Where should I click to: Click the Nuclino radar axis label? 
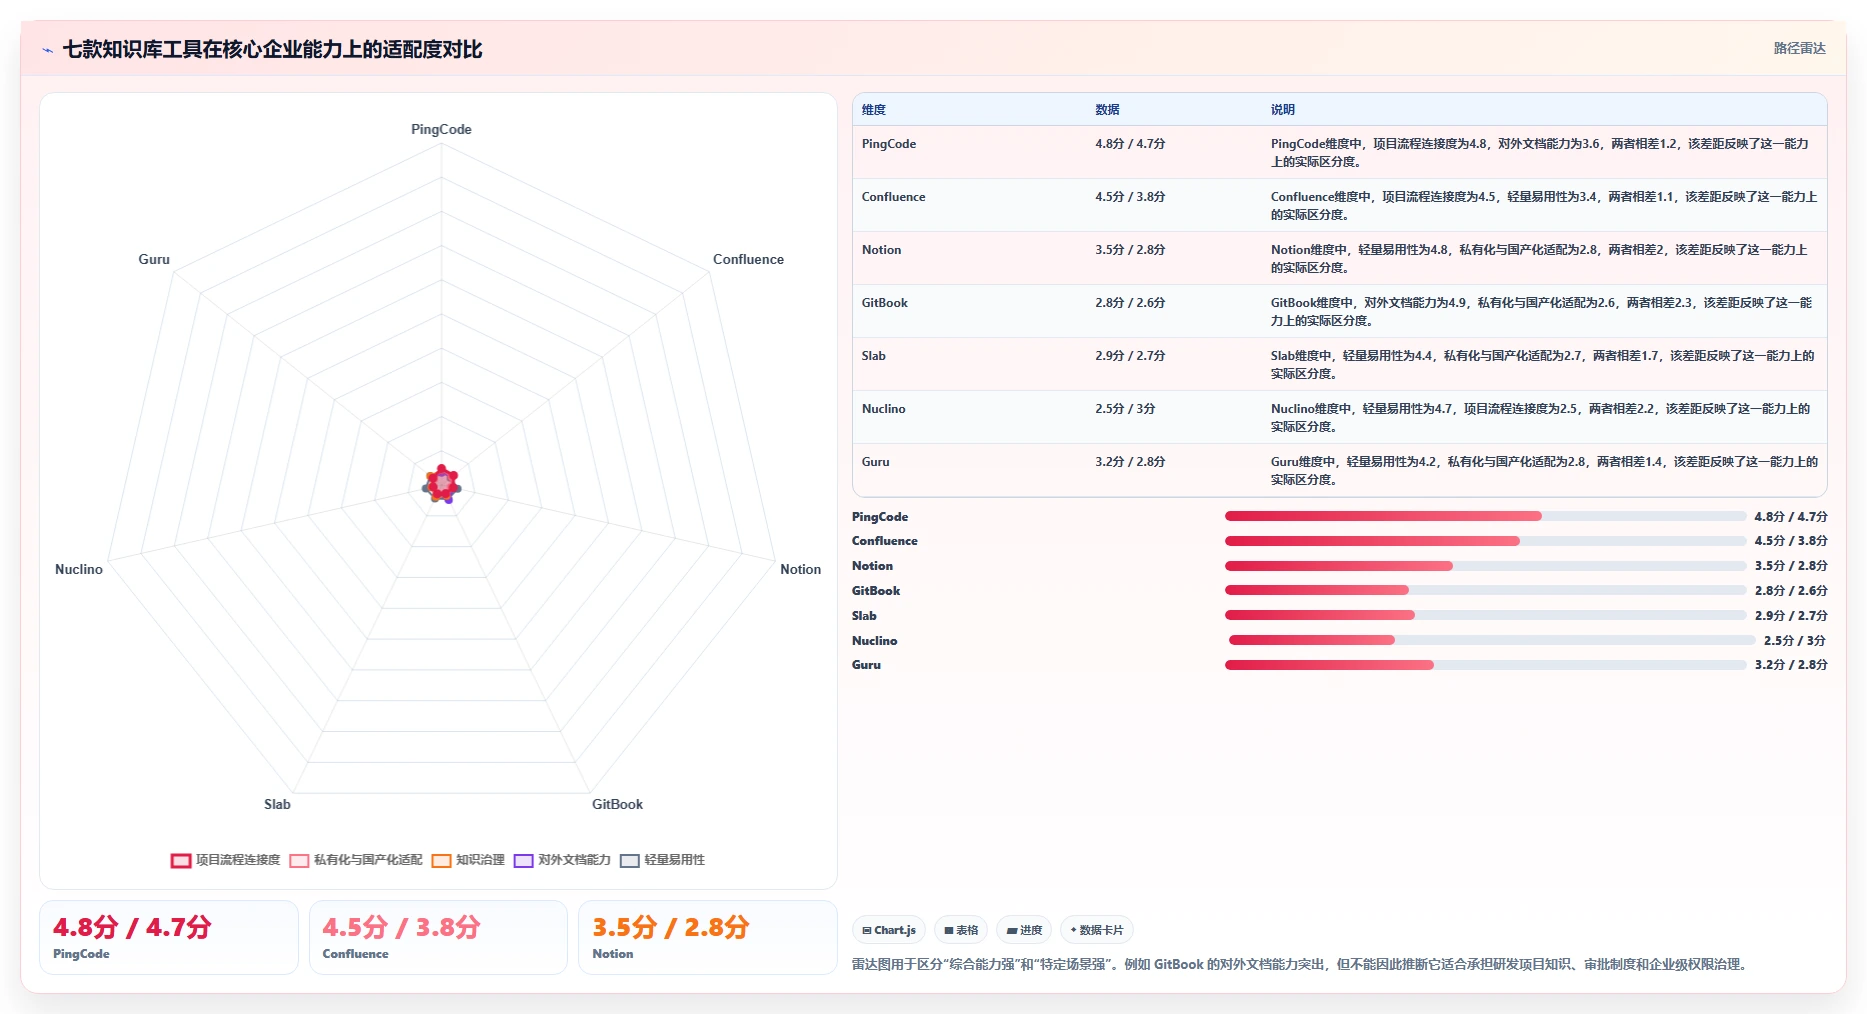click(79, 569)
